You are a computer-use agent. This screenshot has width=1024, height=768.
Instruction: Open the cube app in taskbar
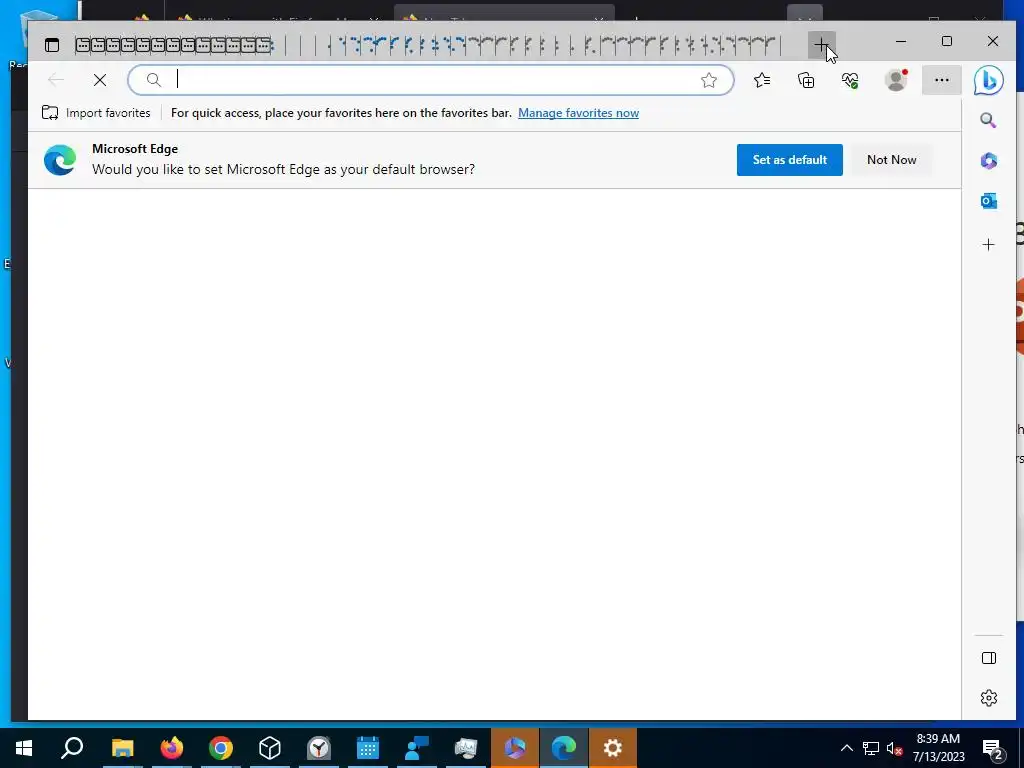click(x=270, y=748)
